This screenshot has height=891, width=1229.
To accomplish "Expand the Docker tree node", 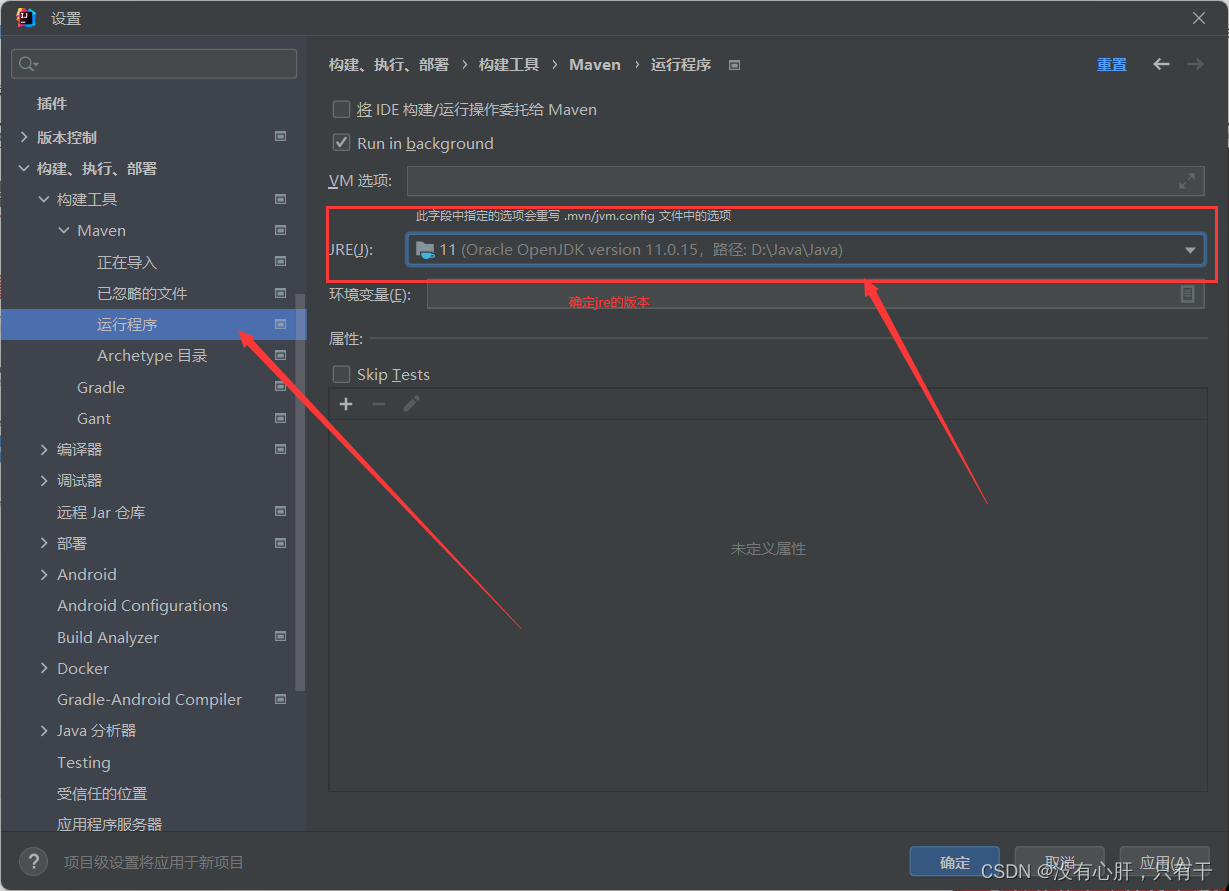I will 44,668.
